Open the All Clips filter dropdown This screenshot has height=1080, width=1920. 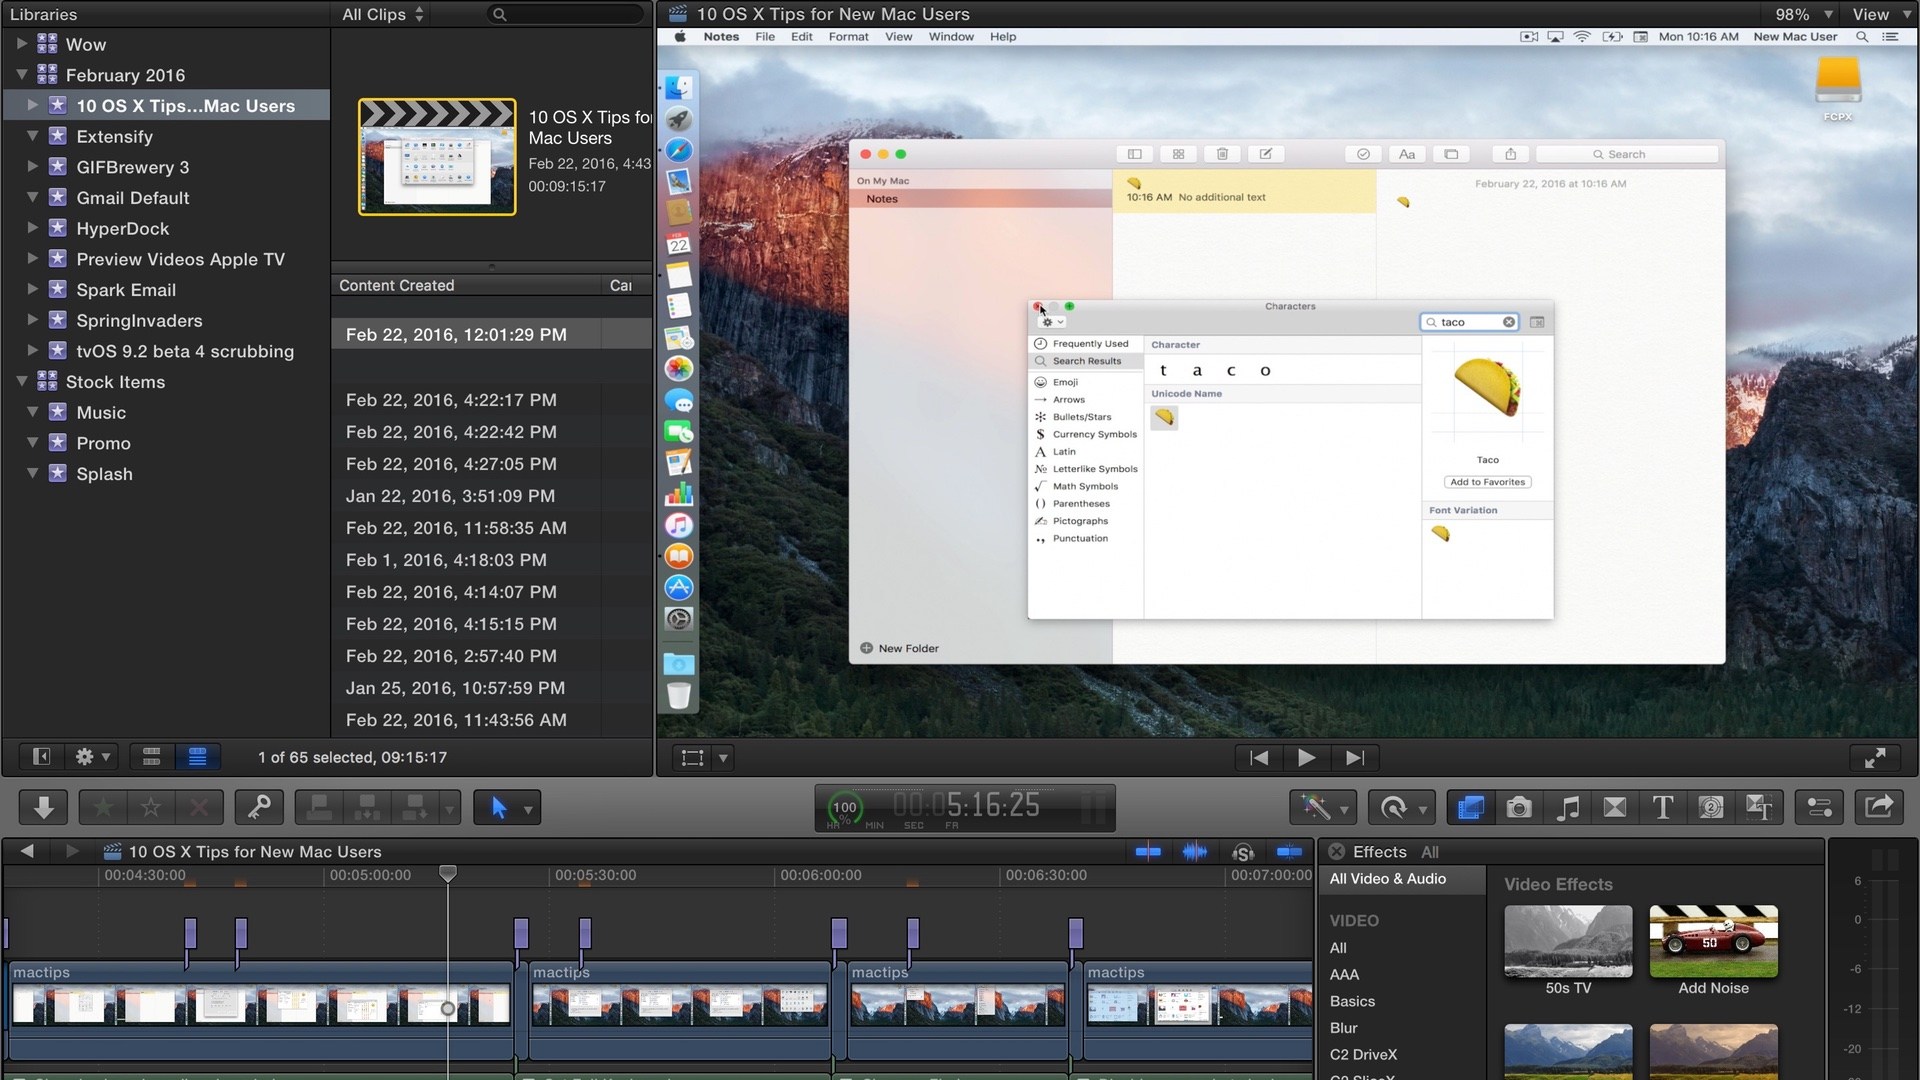pyautogui.click(x=380, y=14)
